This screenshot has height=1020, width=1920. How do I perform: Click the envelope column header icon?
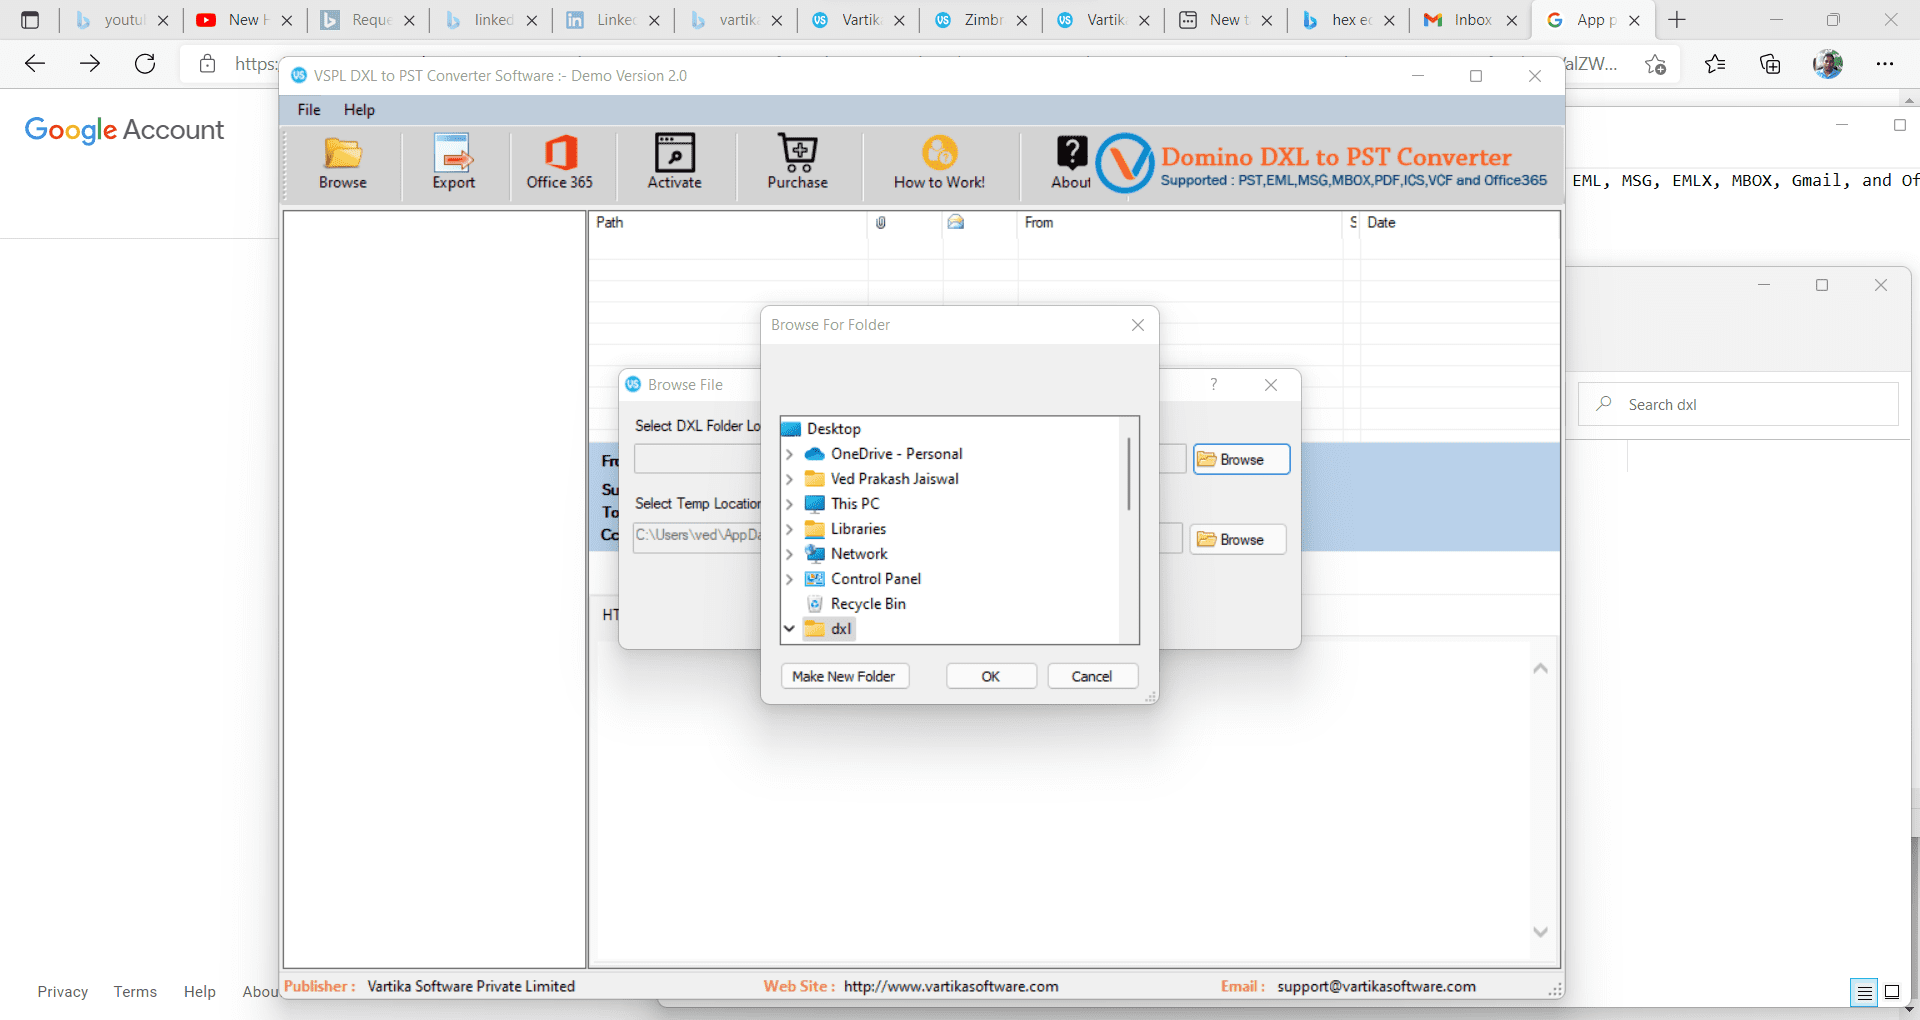(x=956, y=222)
